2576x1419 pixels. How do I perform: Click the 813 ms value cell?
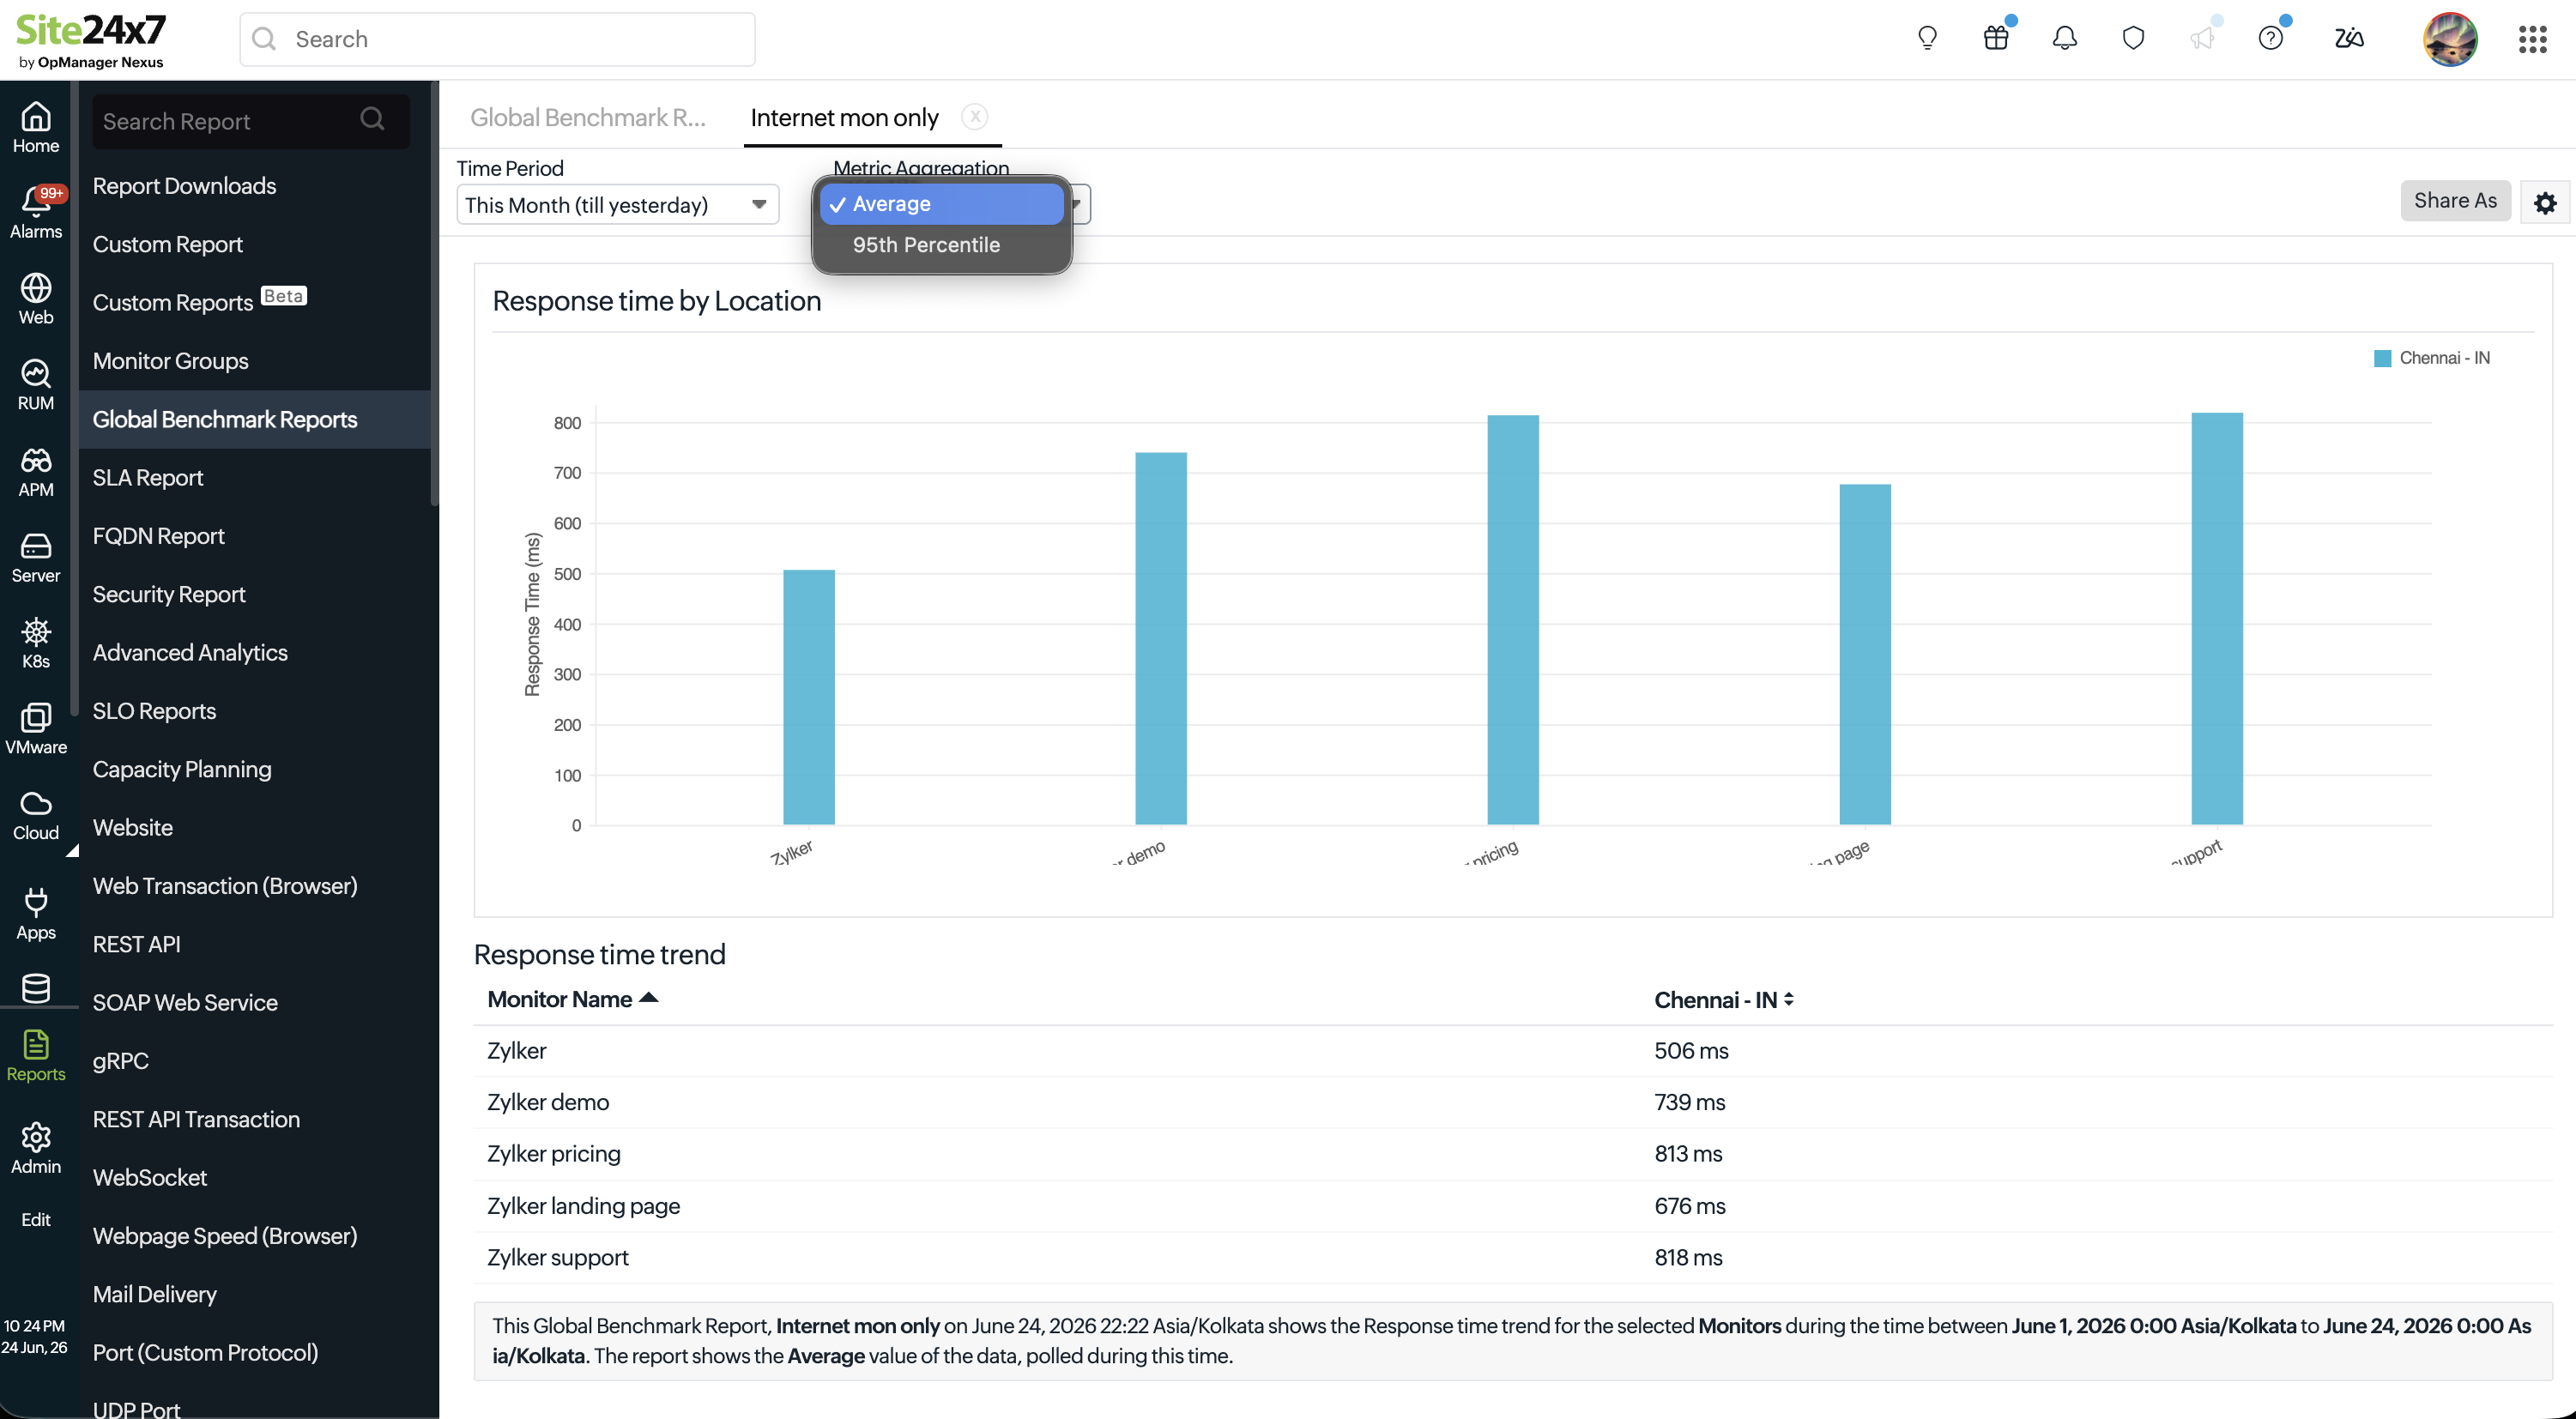click(1687, 1153)
